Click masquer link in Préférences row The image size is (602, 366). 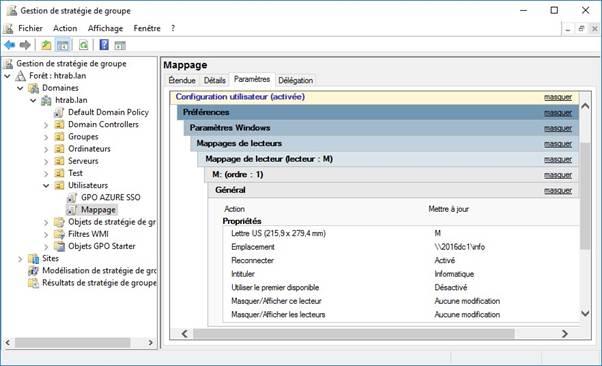pyautogui.click(x=558, y=113)
